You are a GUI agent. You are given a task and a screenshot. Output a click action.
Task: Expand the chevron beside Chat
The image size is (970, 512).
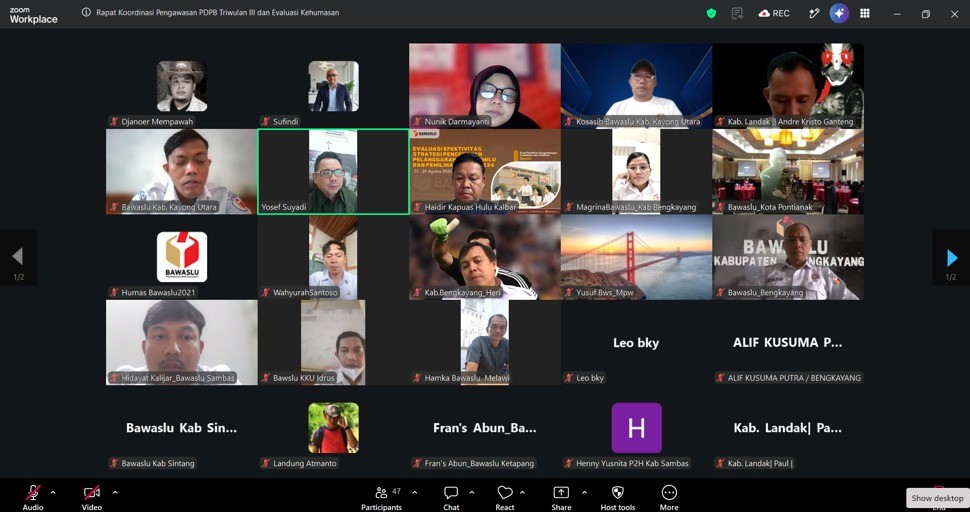[x=471, y=493]
